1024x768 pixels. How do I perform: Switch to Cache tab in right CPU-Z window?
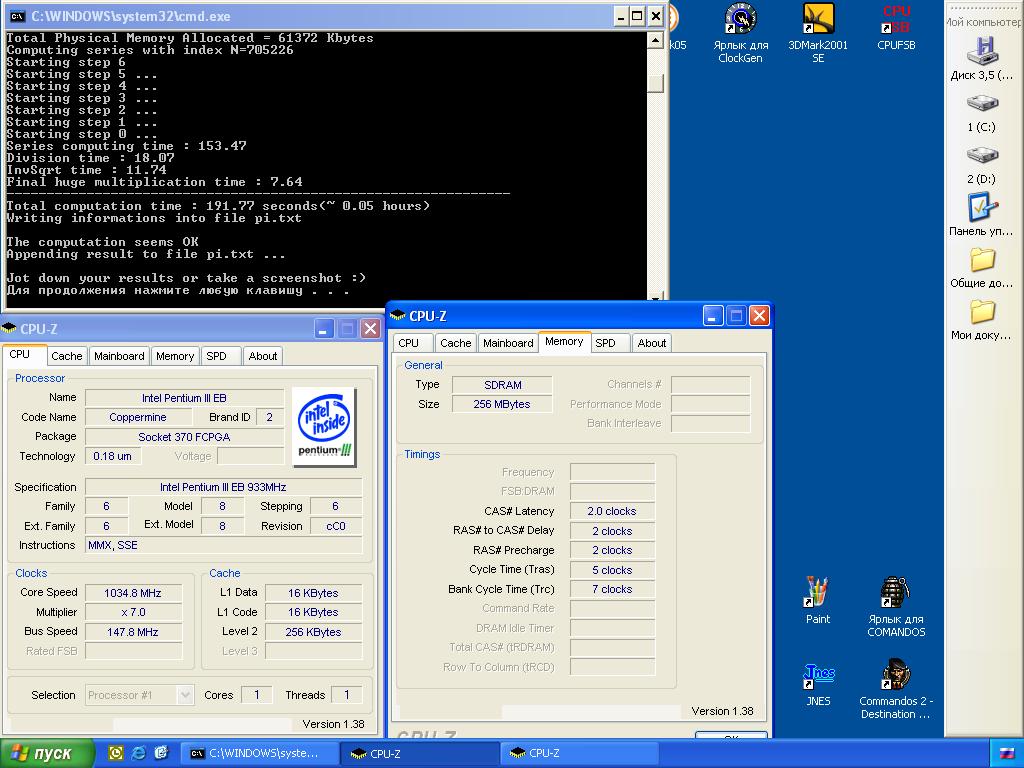tap(455, 343)
